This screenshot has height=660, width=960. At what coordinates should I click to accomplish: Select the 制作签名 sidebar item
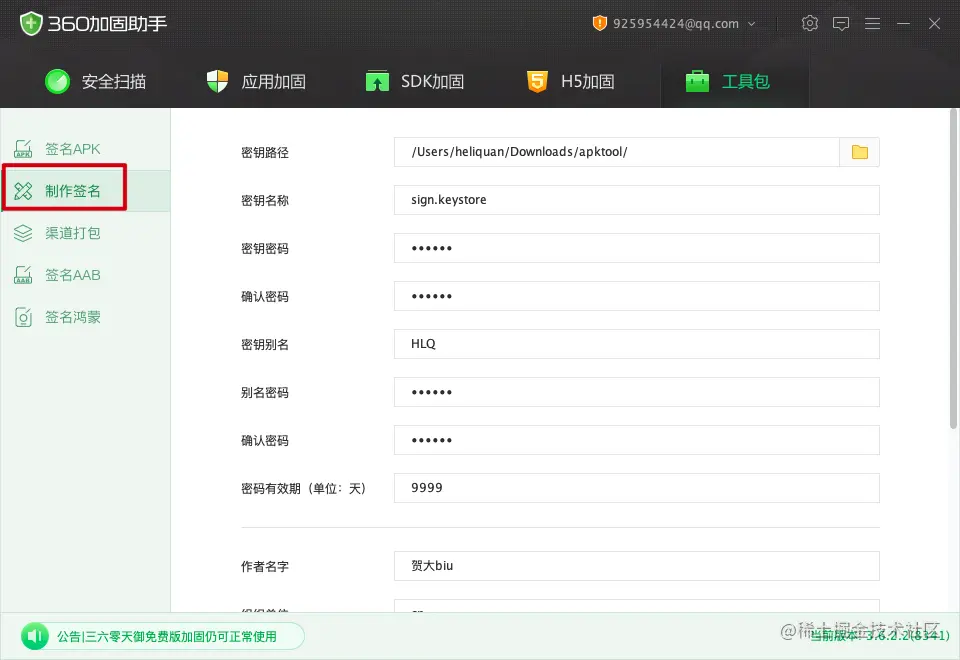pos(85,191)
